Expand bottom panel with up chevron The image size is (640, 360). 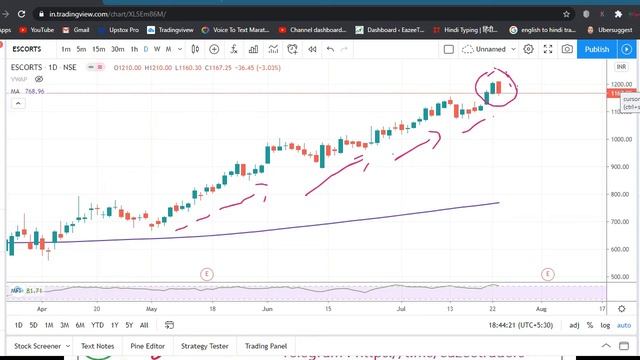(x=606, y=346)
